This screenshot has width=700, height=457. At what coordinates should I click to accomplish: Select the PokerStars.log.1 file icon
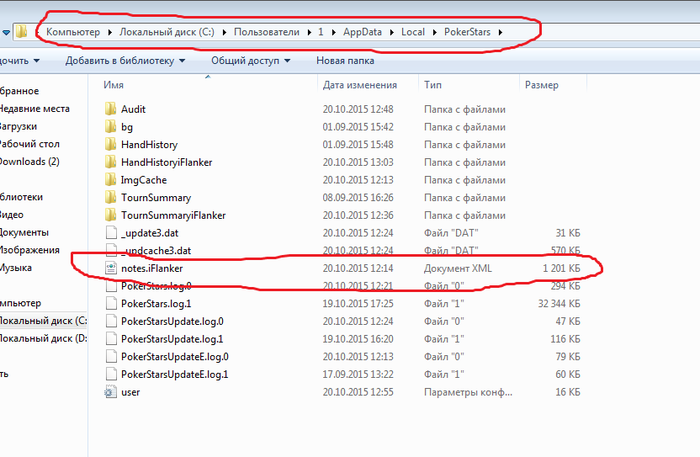coord(111,303)
